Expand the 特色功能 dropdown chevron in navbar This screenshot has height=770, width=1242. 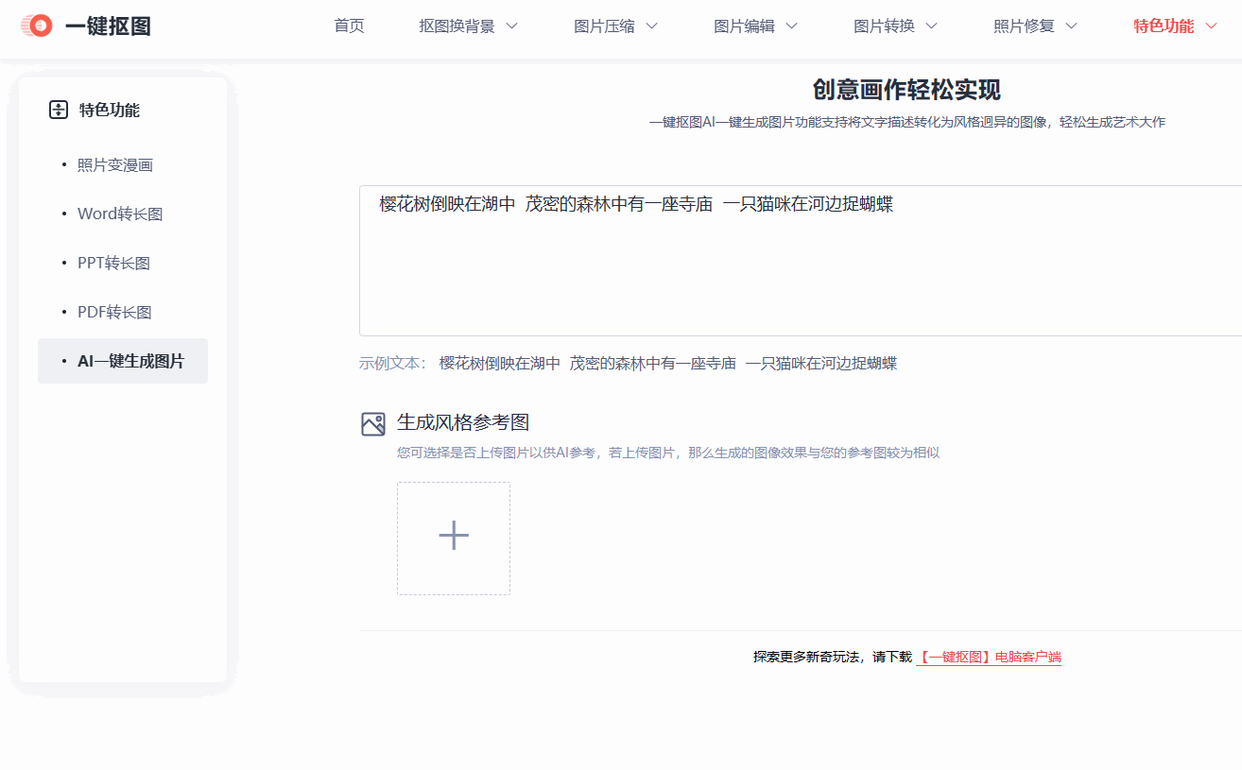click(1212, 26)
